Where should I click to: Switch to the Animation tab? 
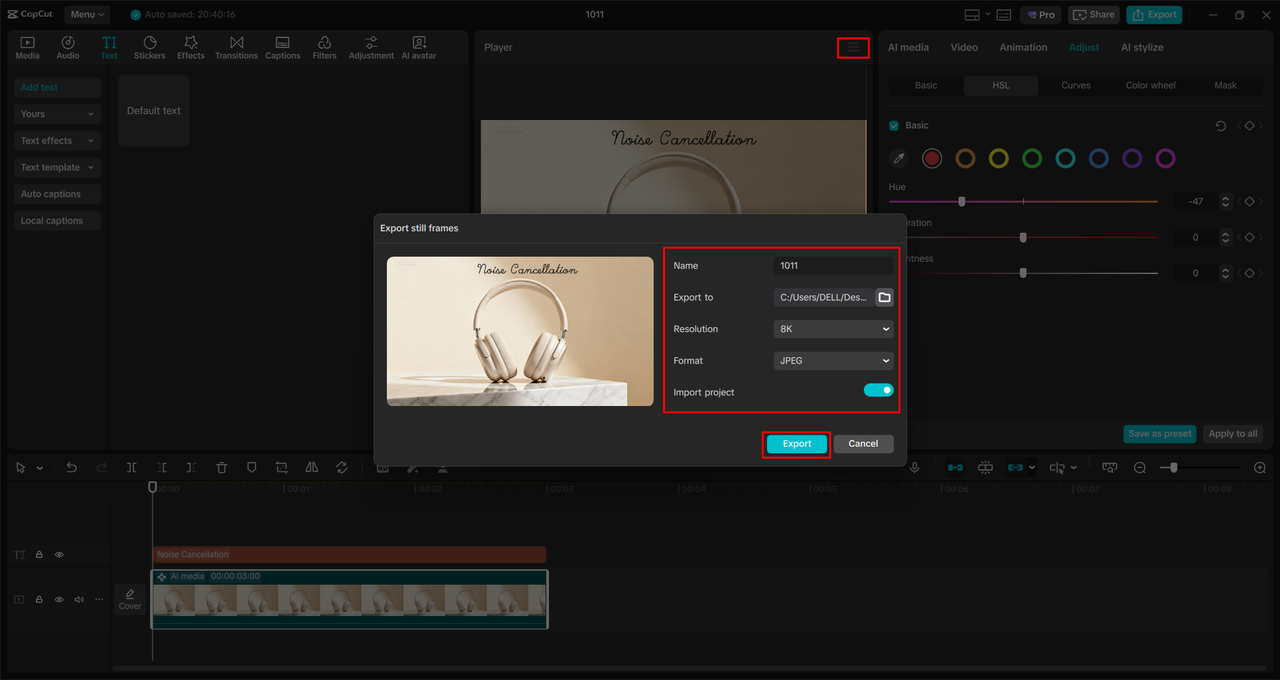click(1023, 47)
